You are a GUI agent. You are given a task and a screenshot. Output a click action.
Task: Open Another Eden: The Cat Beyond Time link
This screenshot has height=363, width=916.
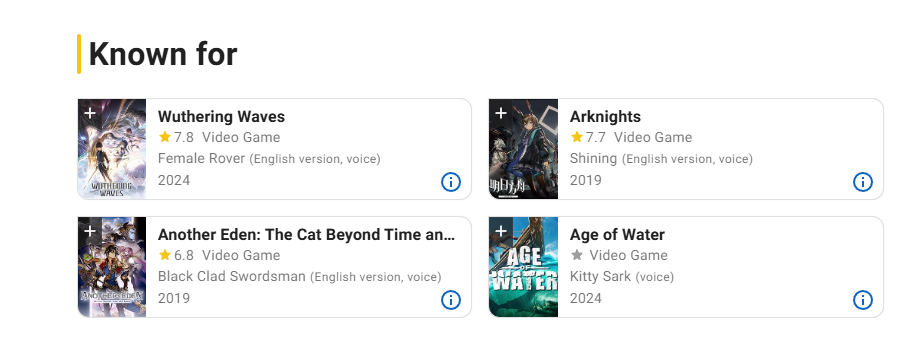coord(306,234)
